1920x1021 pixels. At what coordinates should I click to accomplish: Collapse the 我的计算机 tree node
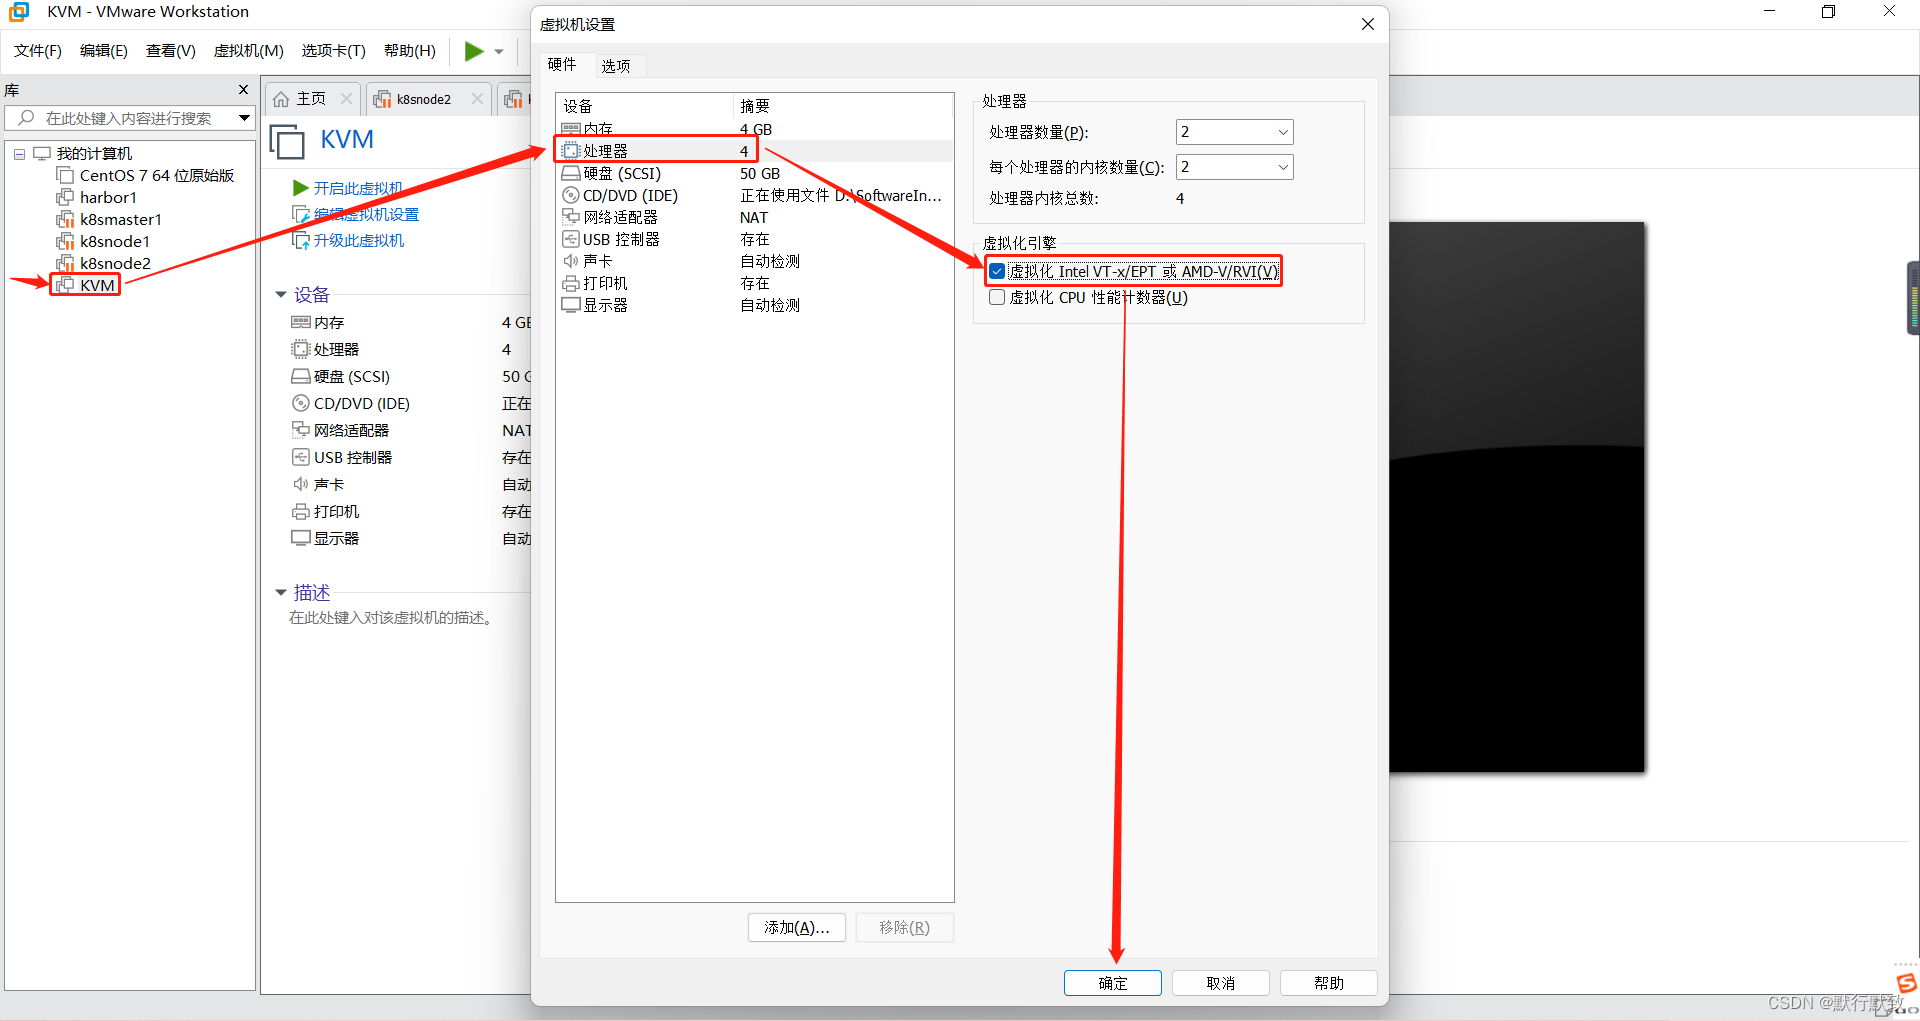(x=19, y=154)
